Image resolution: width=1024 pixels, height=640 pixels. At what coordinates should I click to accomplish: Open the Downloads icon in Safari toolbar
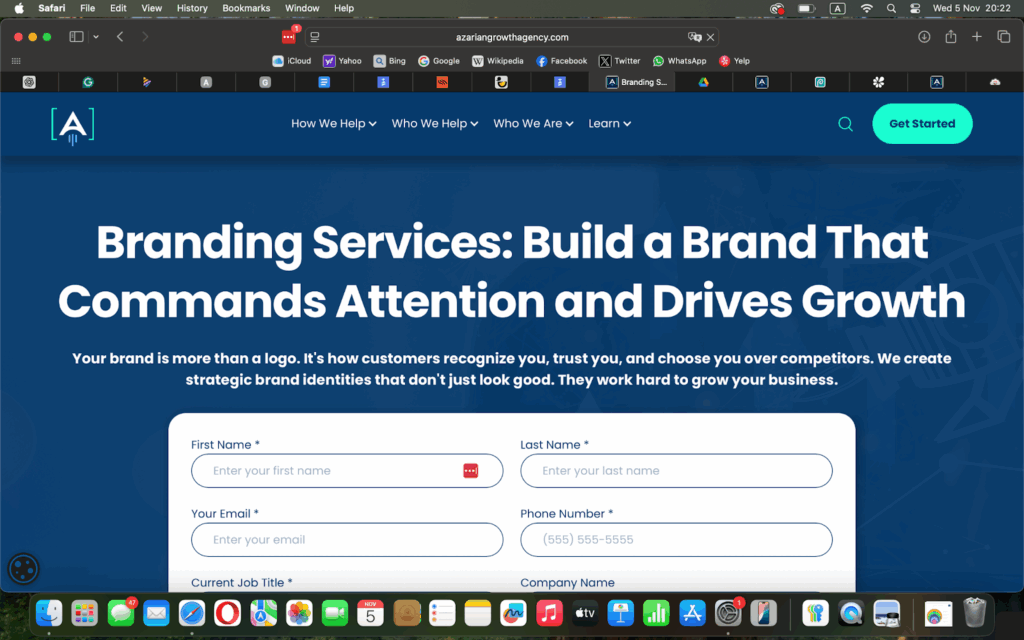tap(923, 36)
